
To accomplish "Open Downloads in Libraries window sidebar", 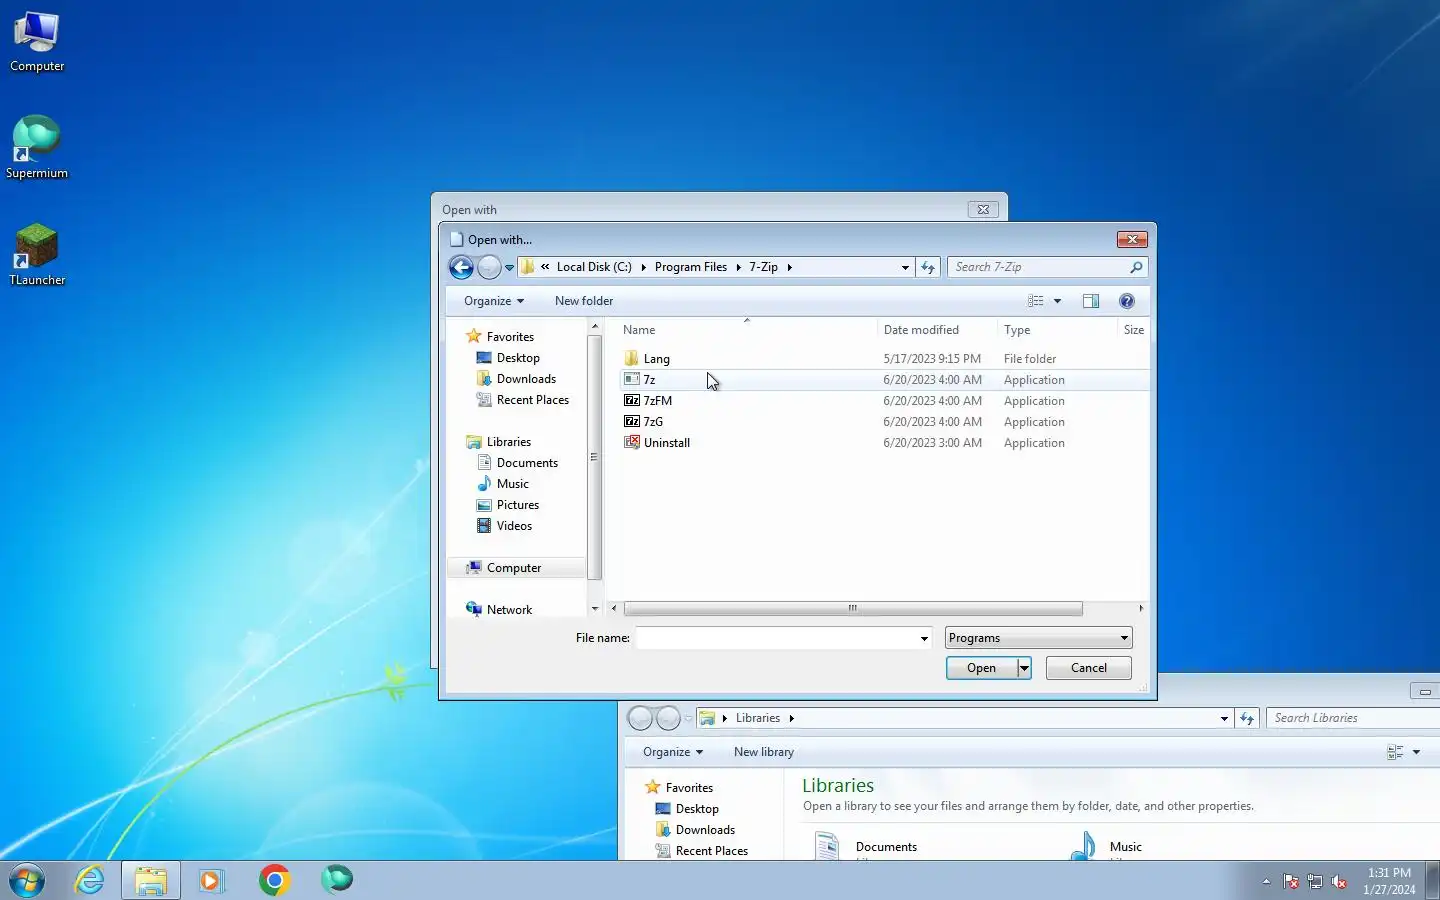I will pos(704,830).
